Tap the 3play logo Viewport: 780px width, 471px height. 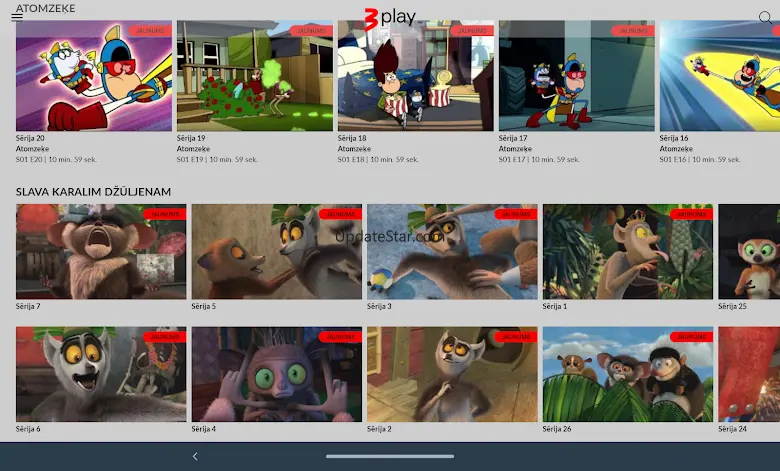click(x=390, y=18)
